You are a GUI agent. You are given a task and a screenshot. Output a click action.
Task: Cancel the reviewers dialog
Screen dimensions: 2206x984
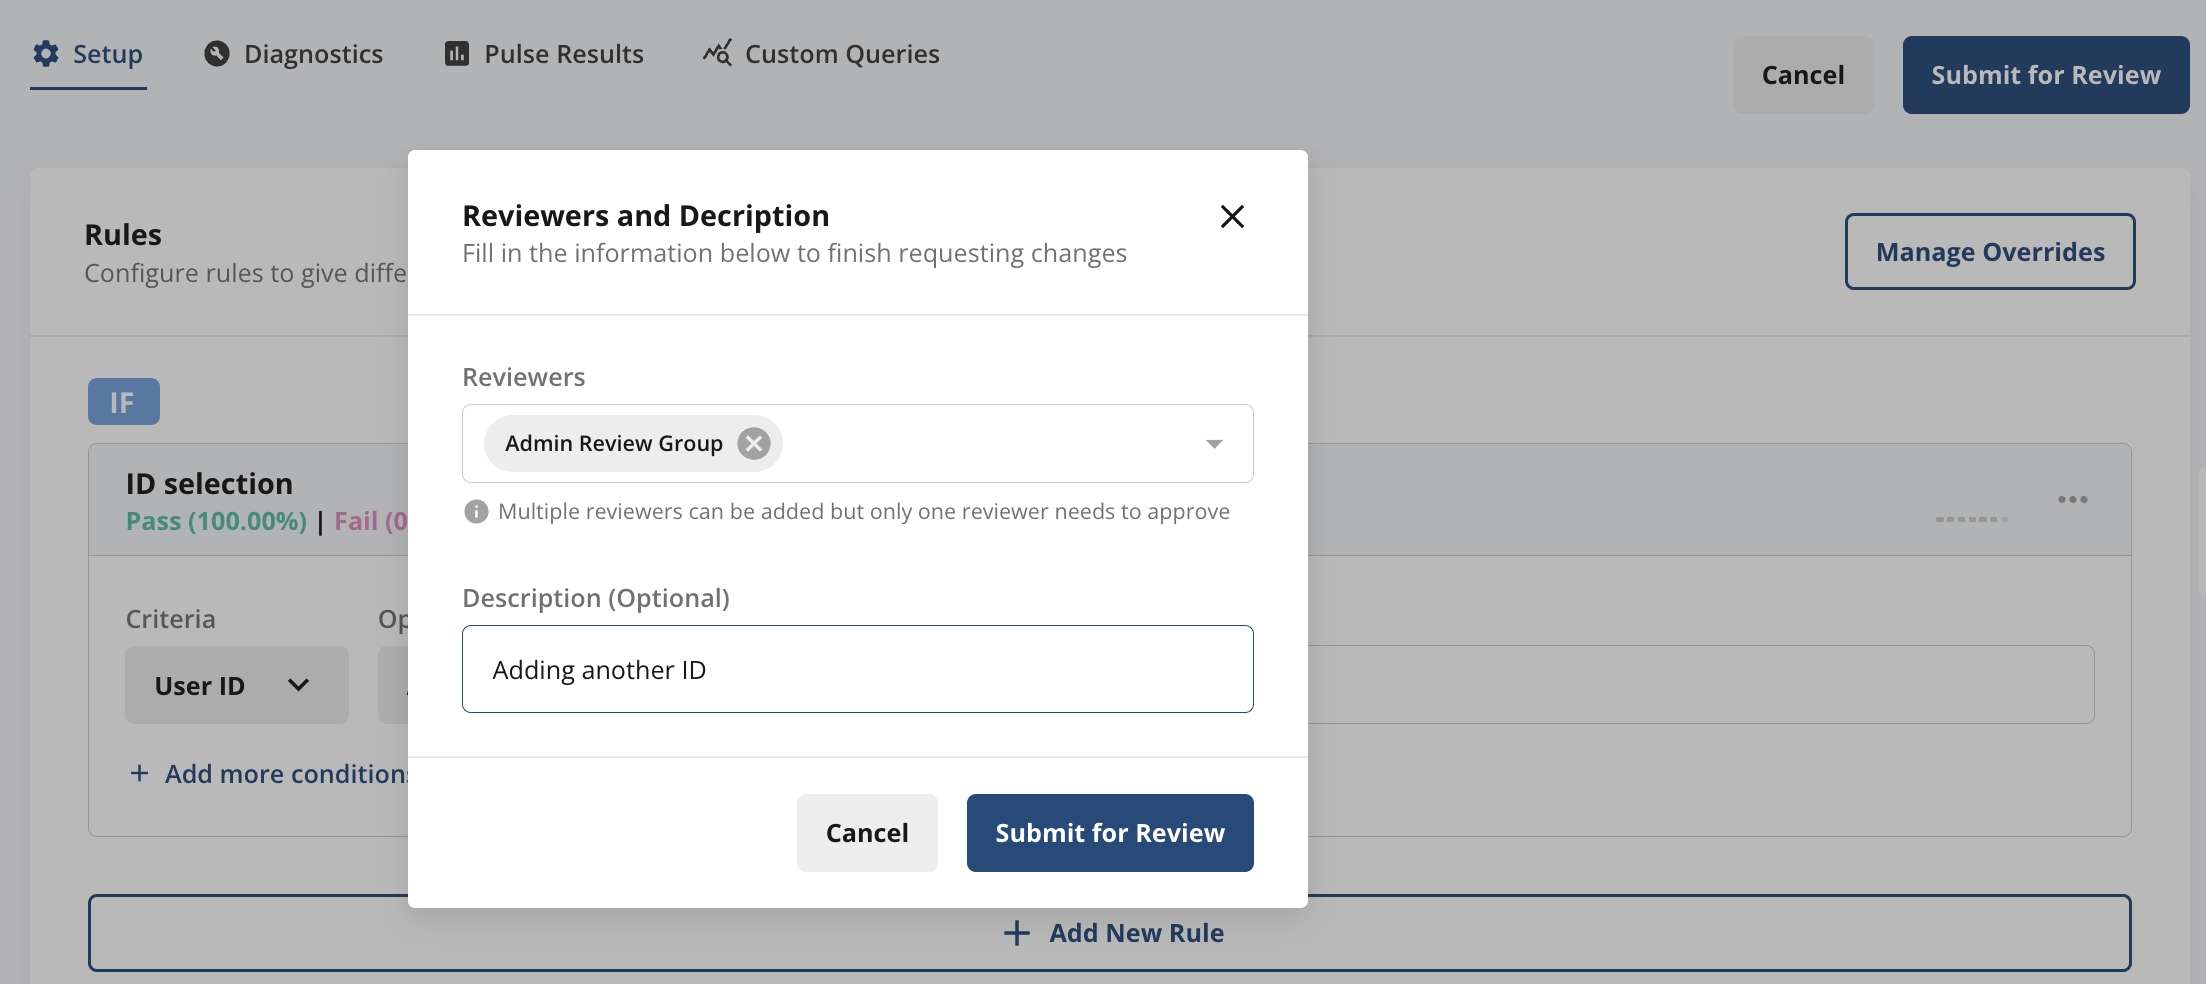867,833
